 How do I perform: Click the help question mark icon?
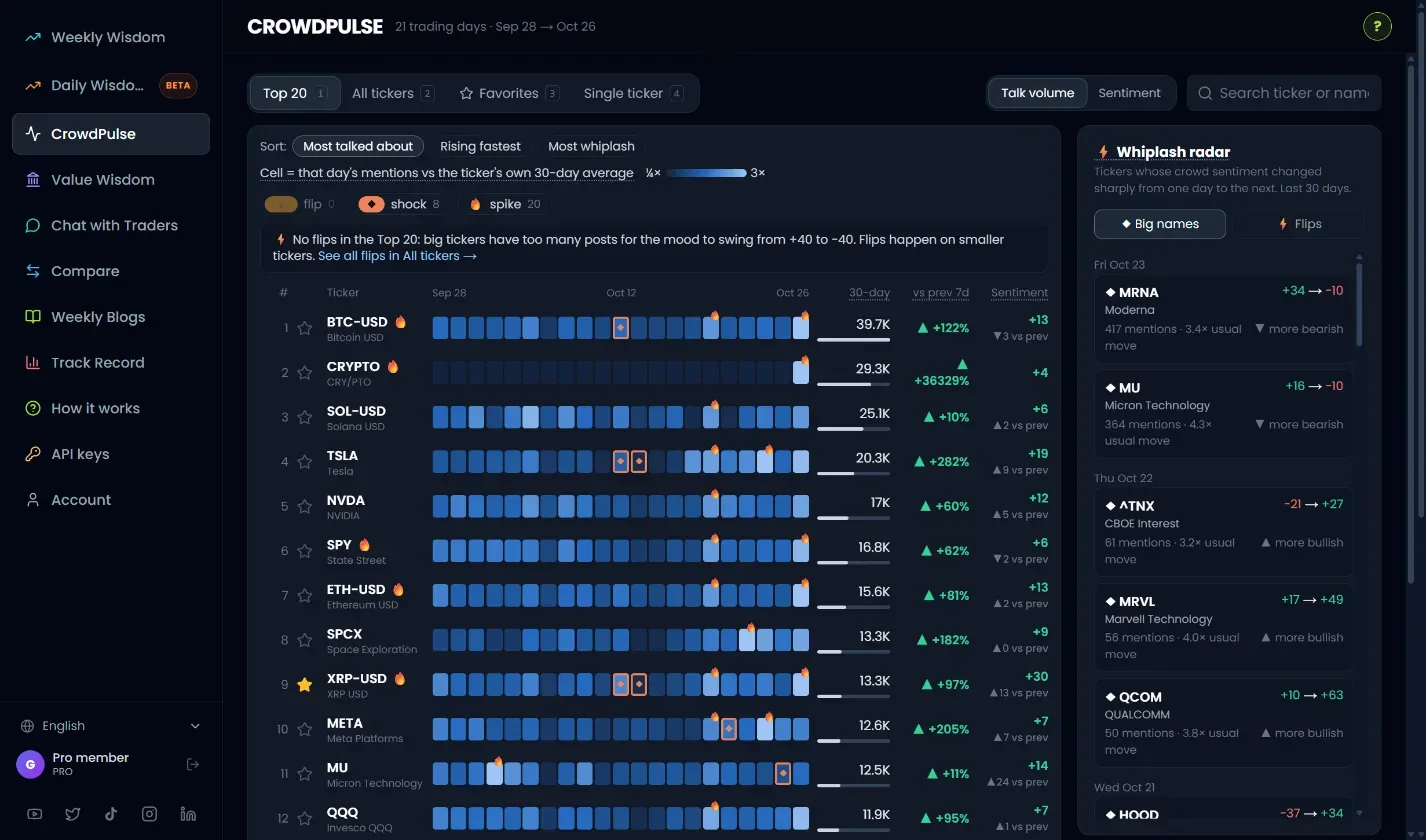tap(1377, 26)
